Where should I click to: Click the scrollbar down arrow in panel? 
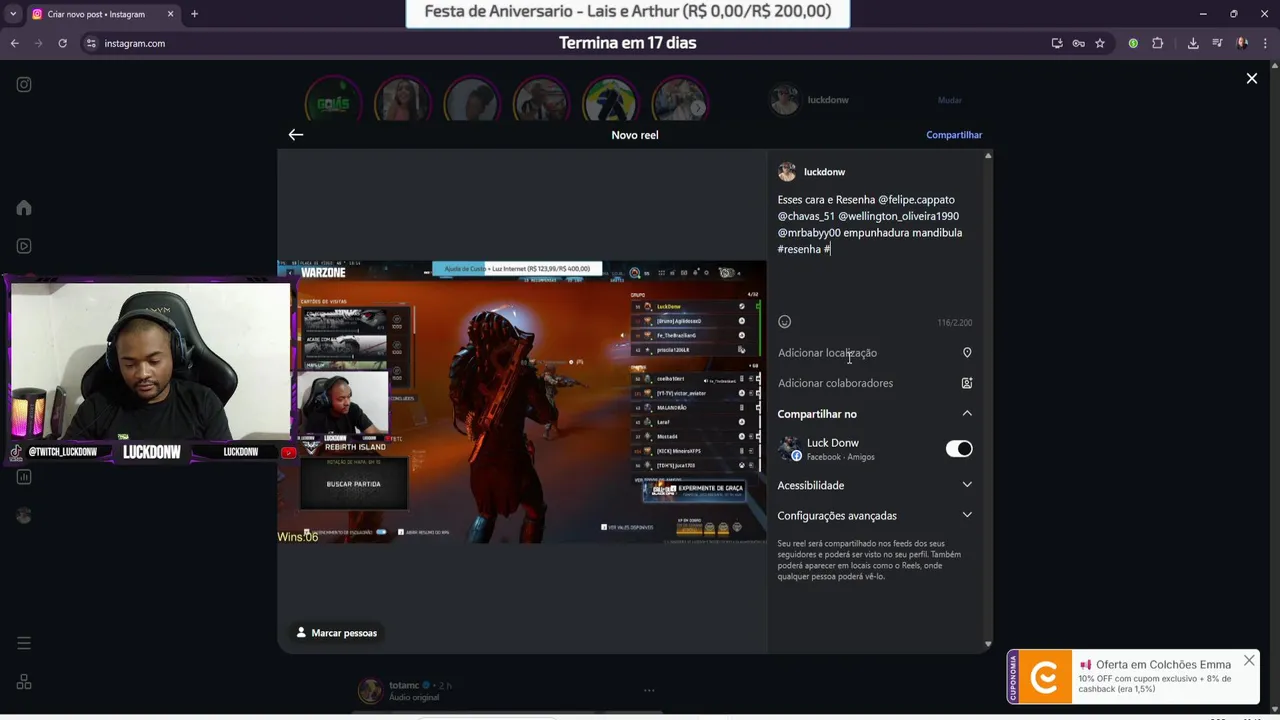point(988,645)
